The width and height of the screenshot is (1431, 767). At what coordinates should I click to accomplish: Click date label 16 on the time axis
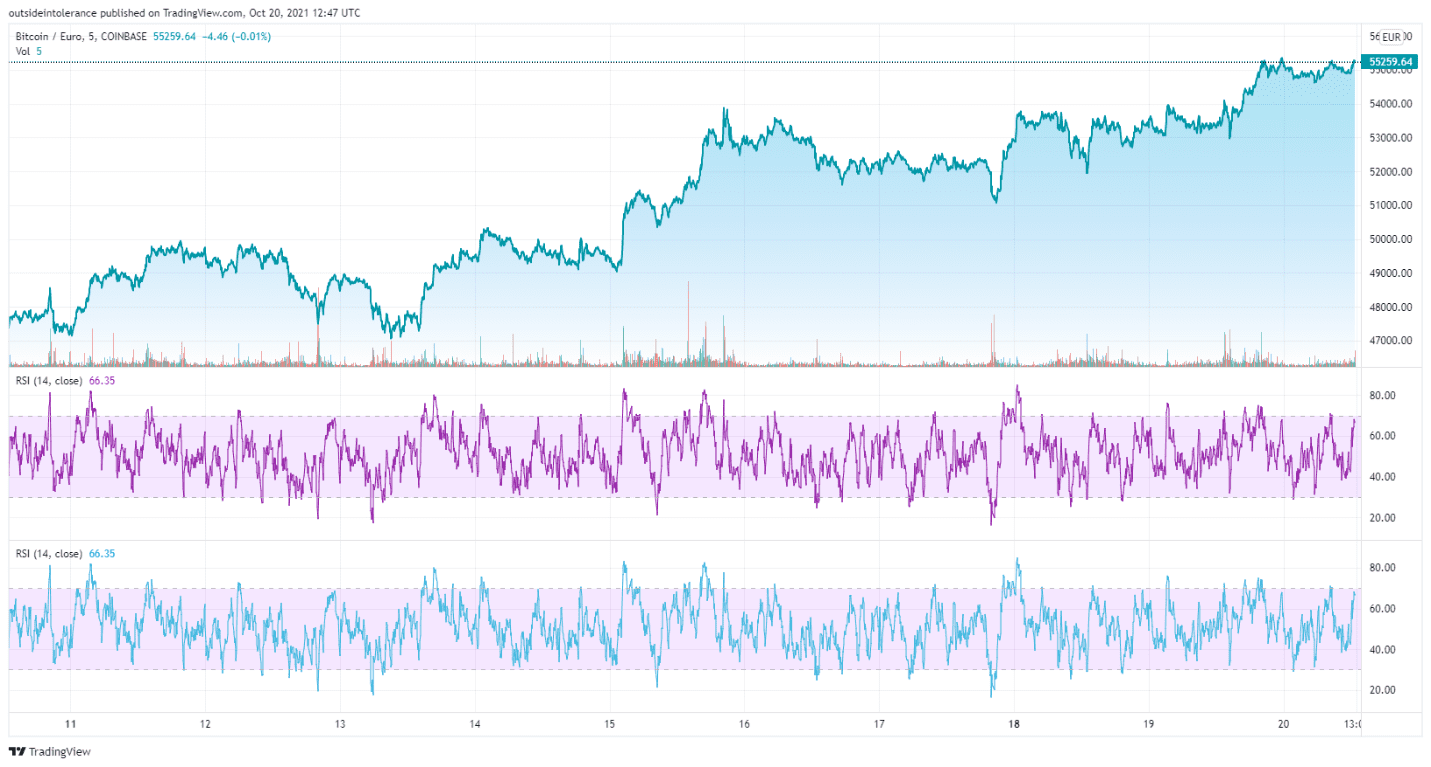(744, 724)
